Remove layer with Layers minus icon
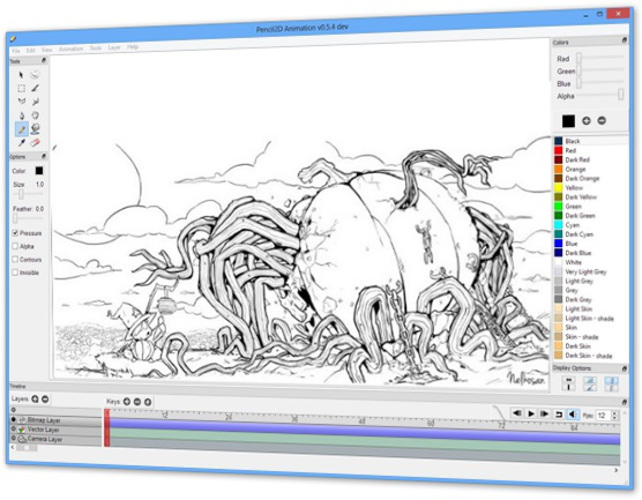This screenshot has height=500, width=642. [45, 399]
